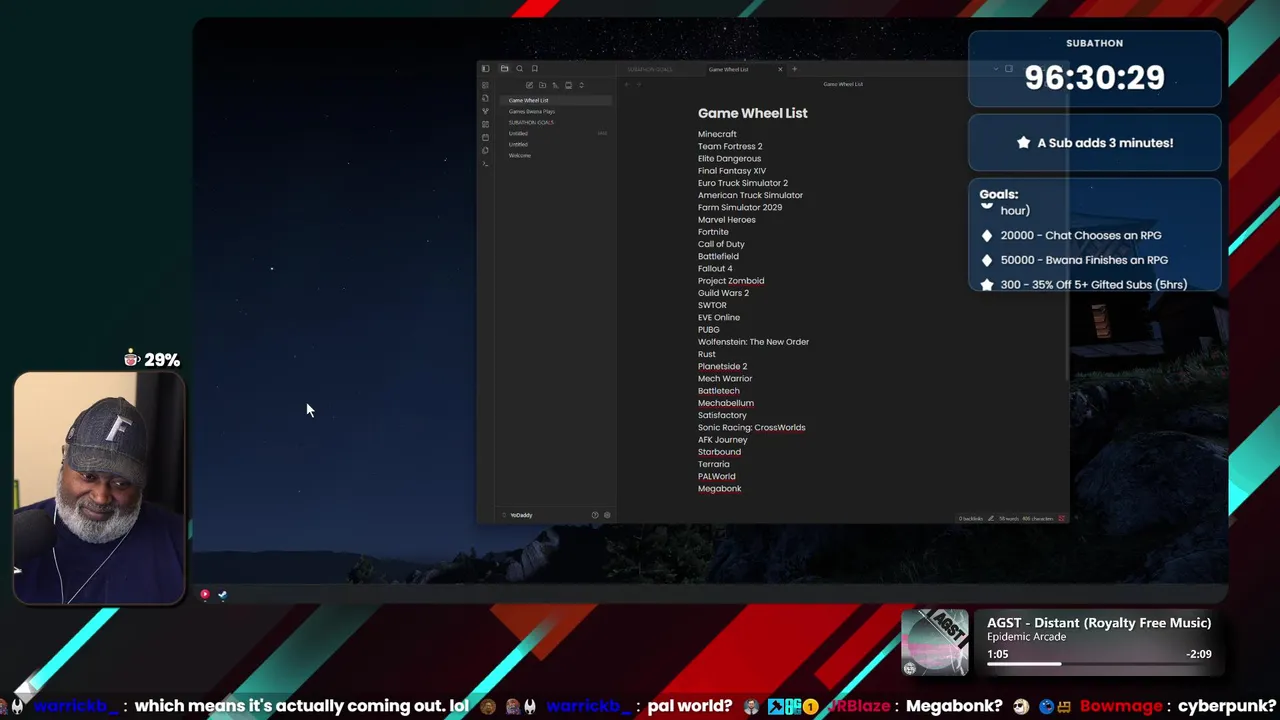Click the red sync status icon
Screen dimensions: 1280x720
tap(1061, 518)
